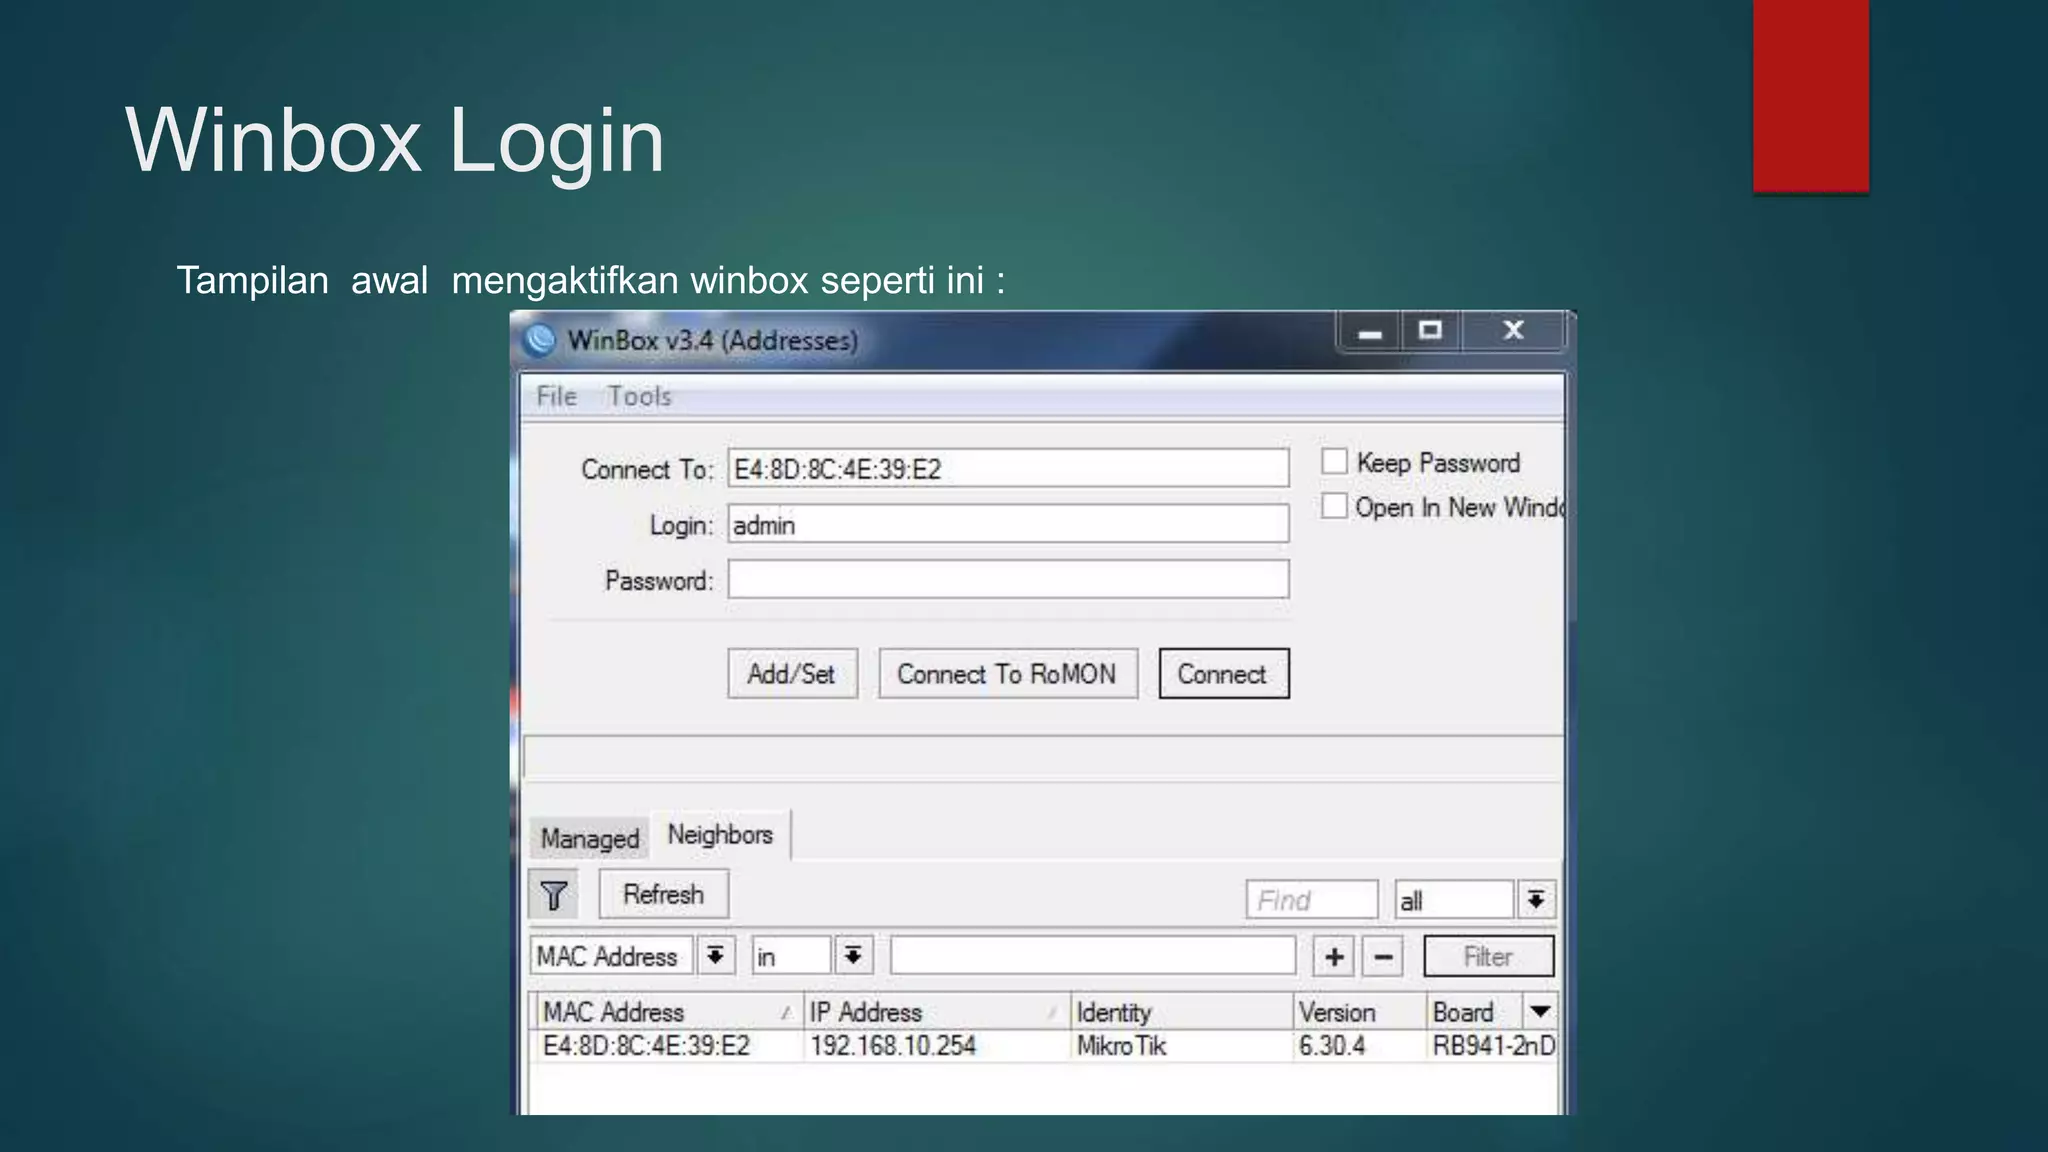Click the Find search box
The width and height of the screenshot is (2048, 1152).
(x=1312, y=900)
